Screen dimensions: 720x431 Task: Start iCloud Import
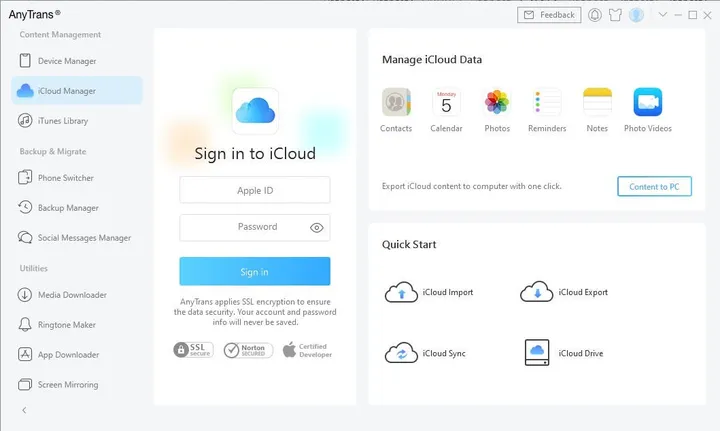429,292
